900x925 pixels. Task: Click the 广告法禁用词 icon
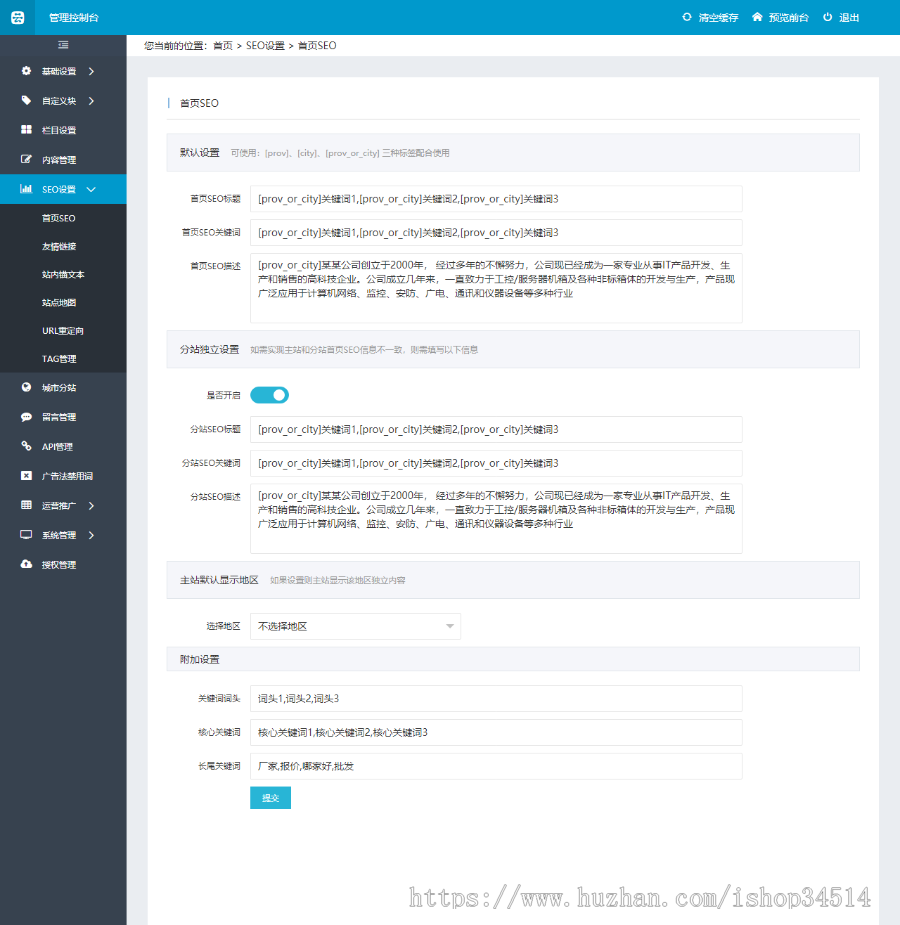pyautogui.click(x=26, y=475)
